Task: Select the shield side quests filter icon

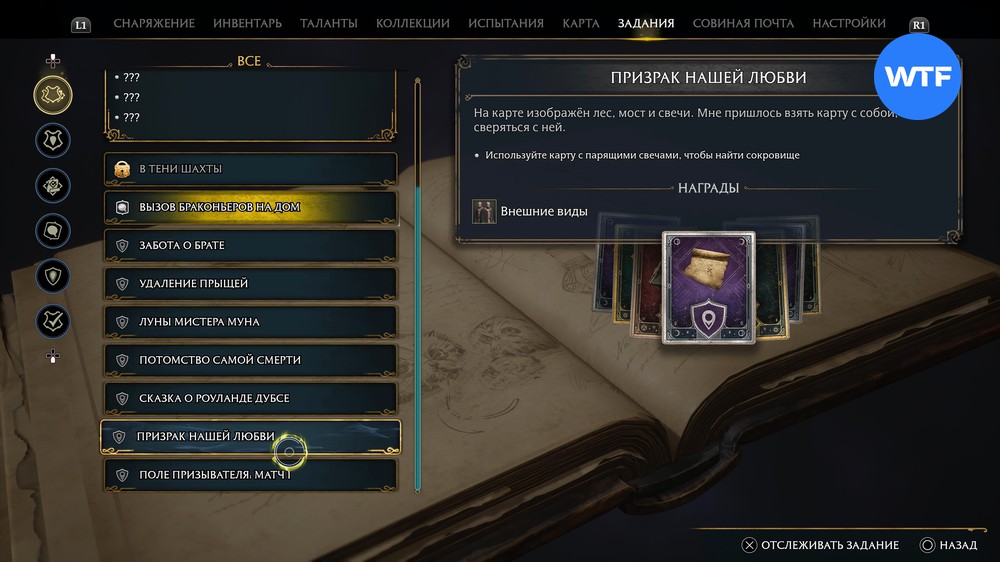Action: 53,276
